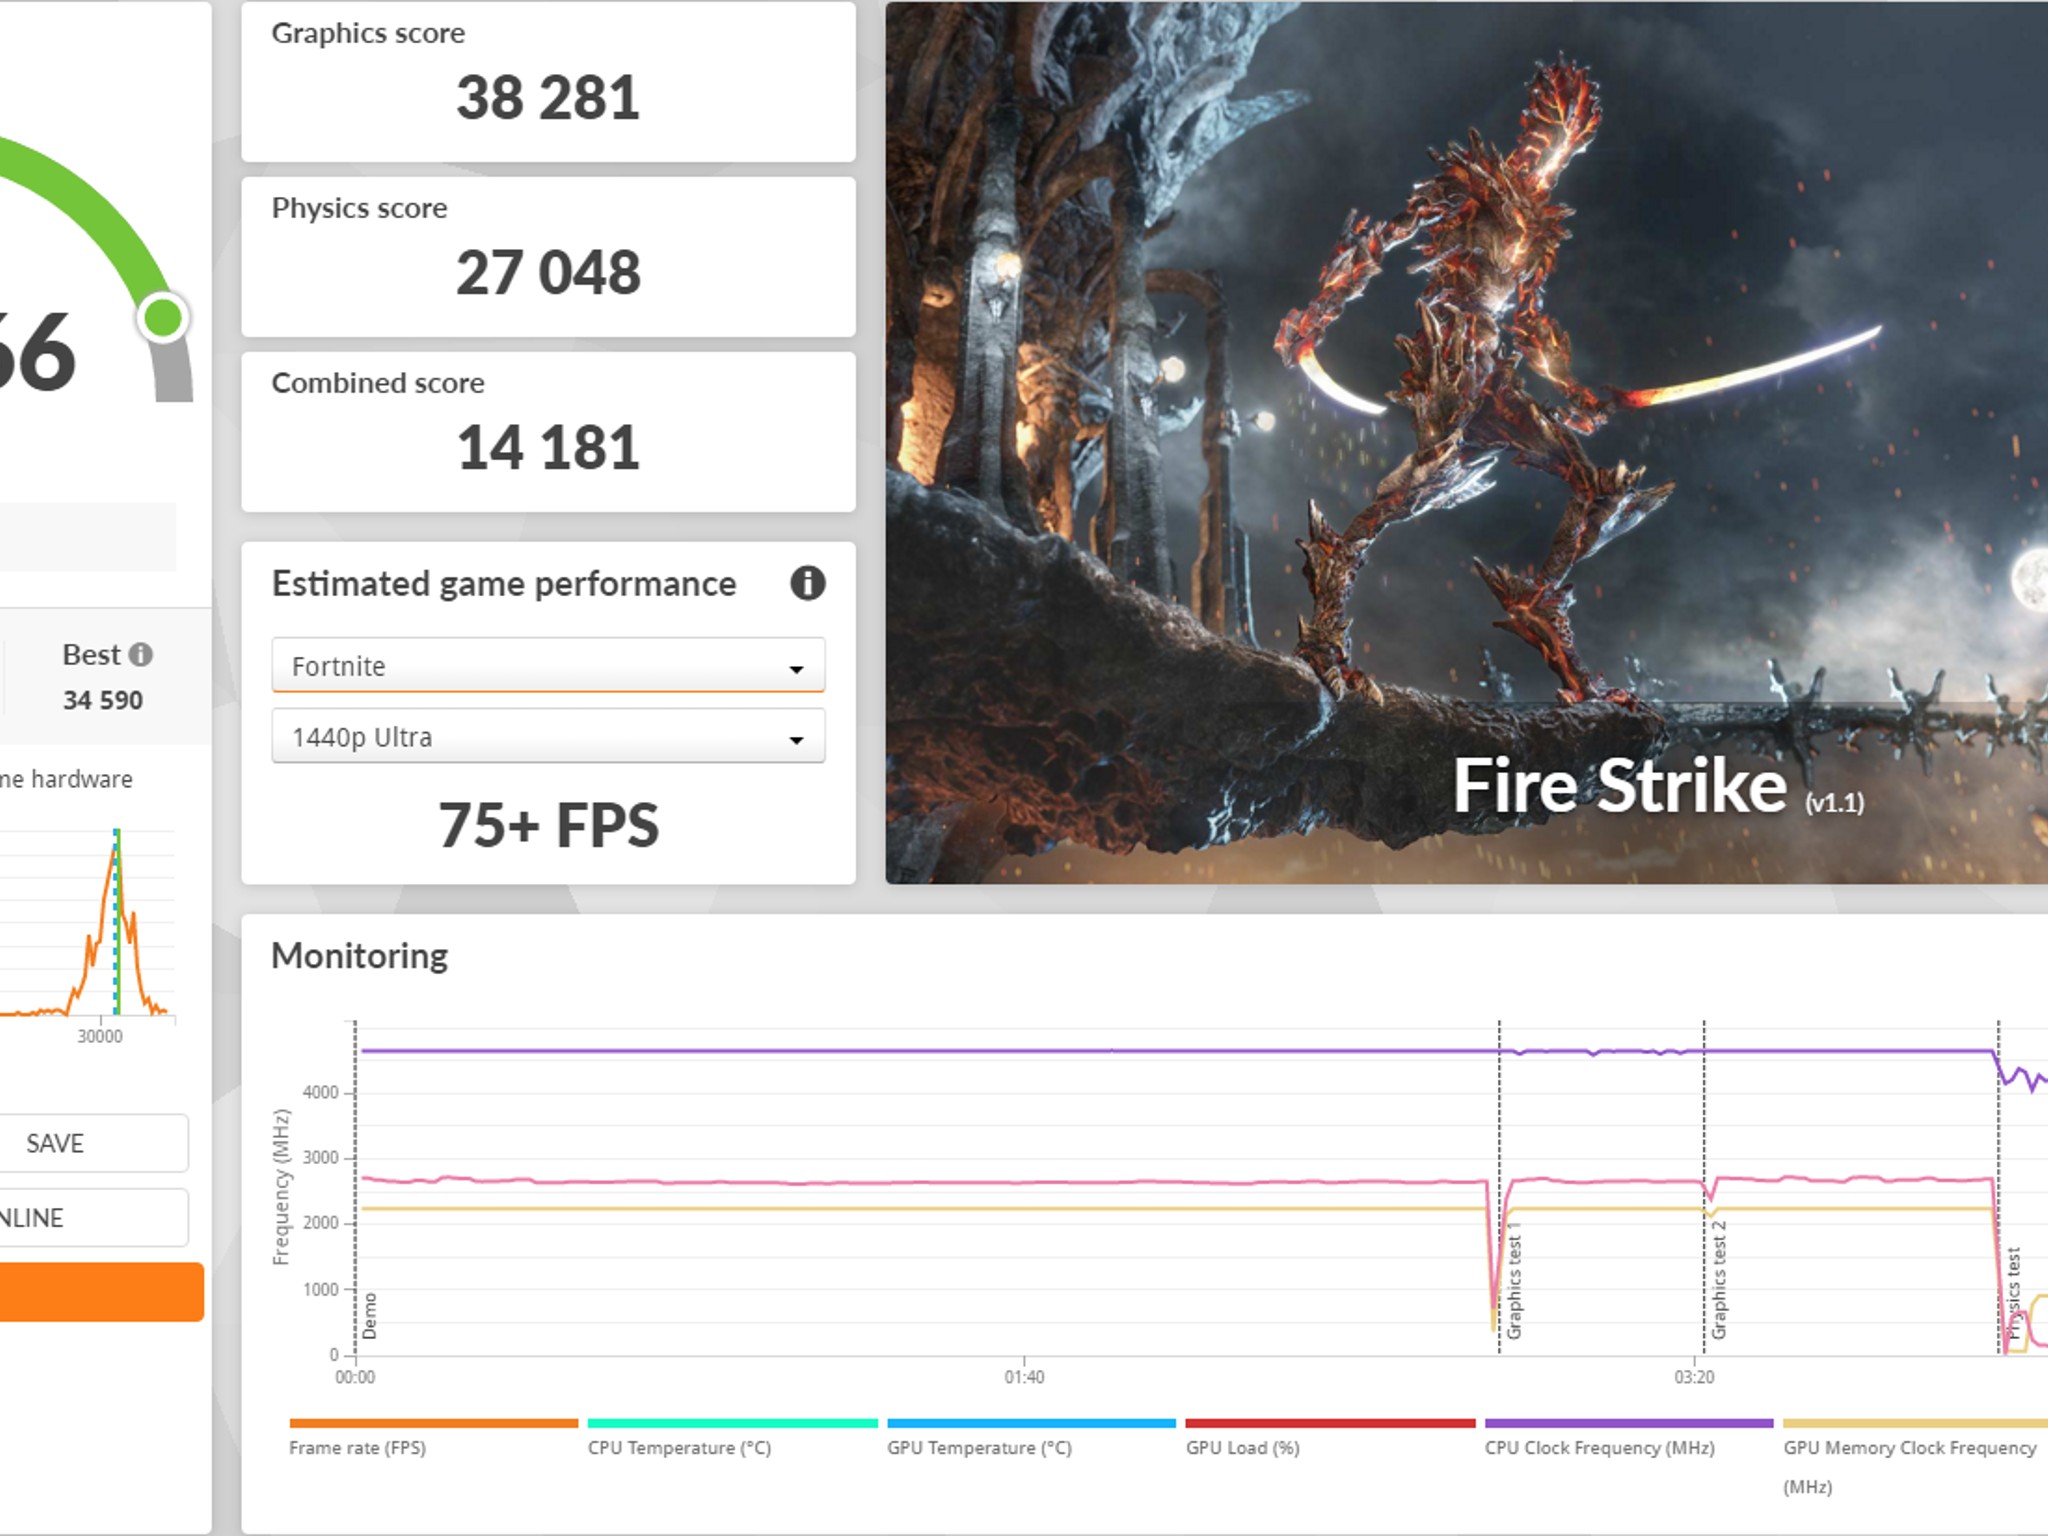The height and width of the screenshot is (1536, 2048).
Task: Click the green score gauge knob
Action: pos(163,318)
